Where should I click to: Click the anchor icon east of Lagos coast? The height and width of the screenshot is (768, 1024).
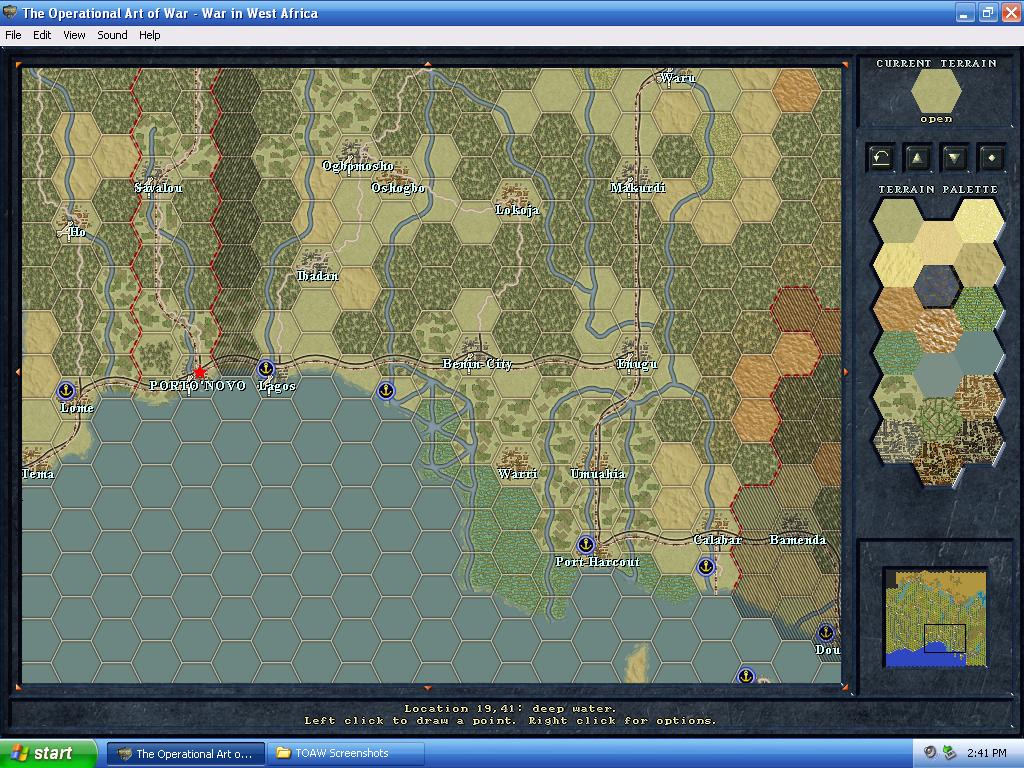click(x=386, y=391)
